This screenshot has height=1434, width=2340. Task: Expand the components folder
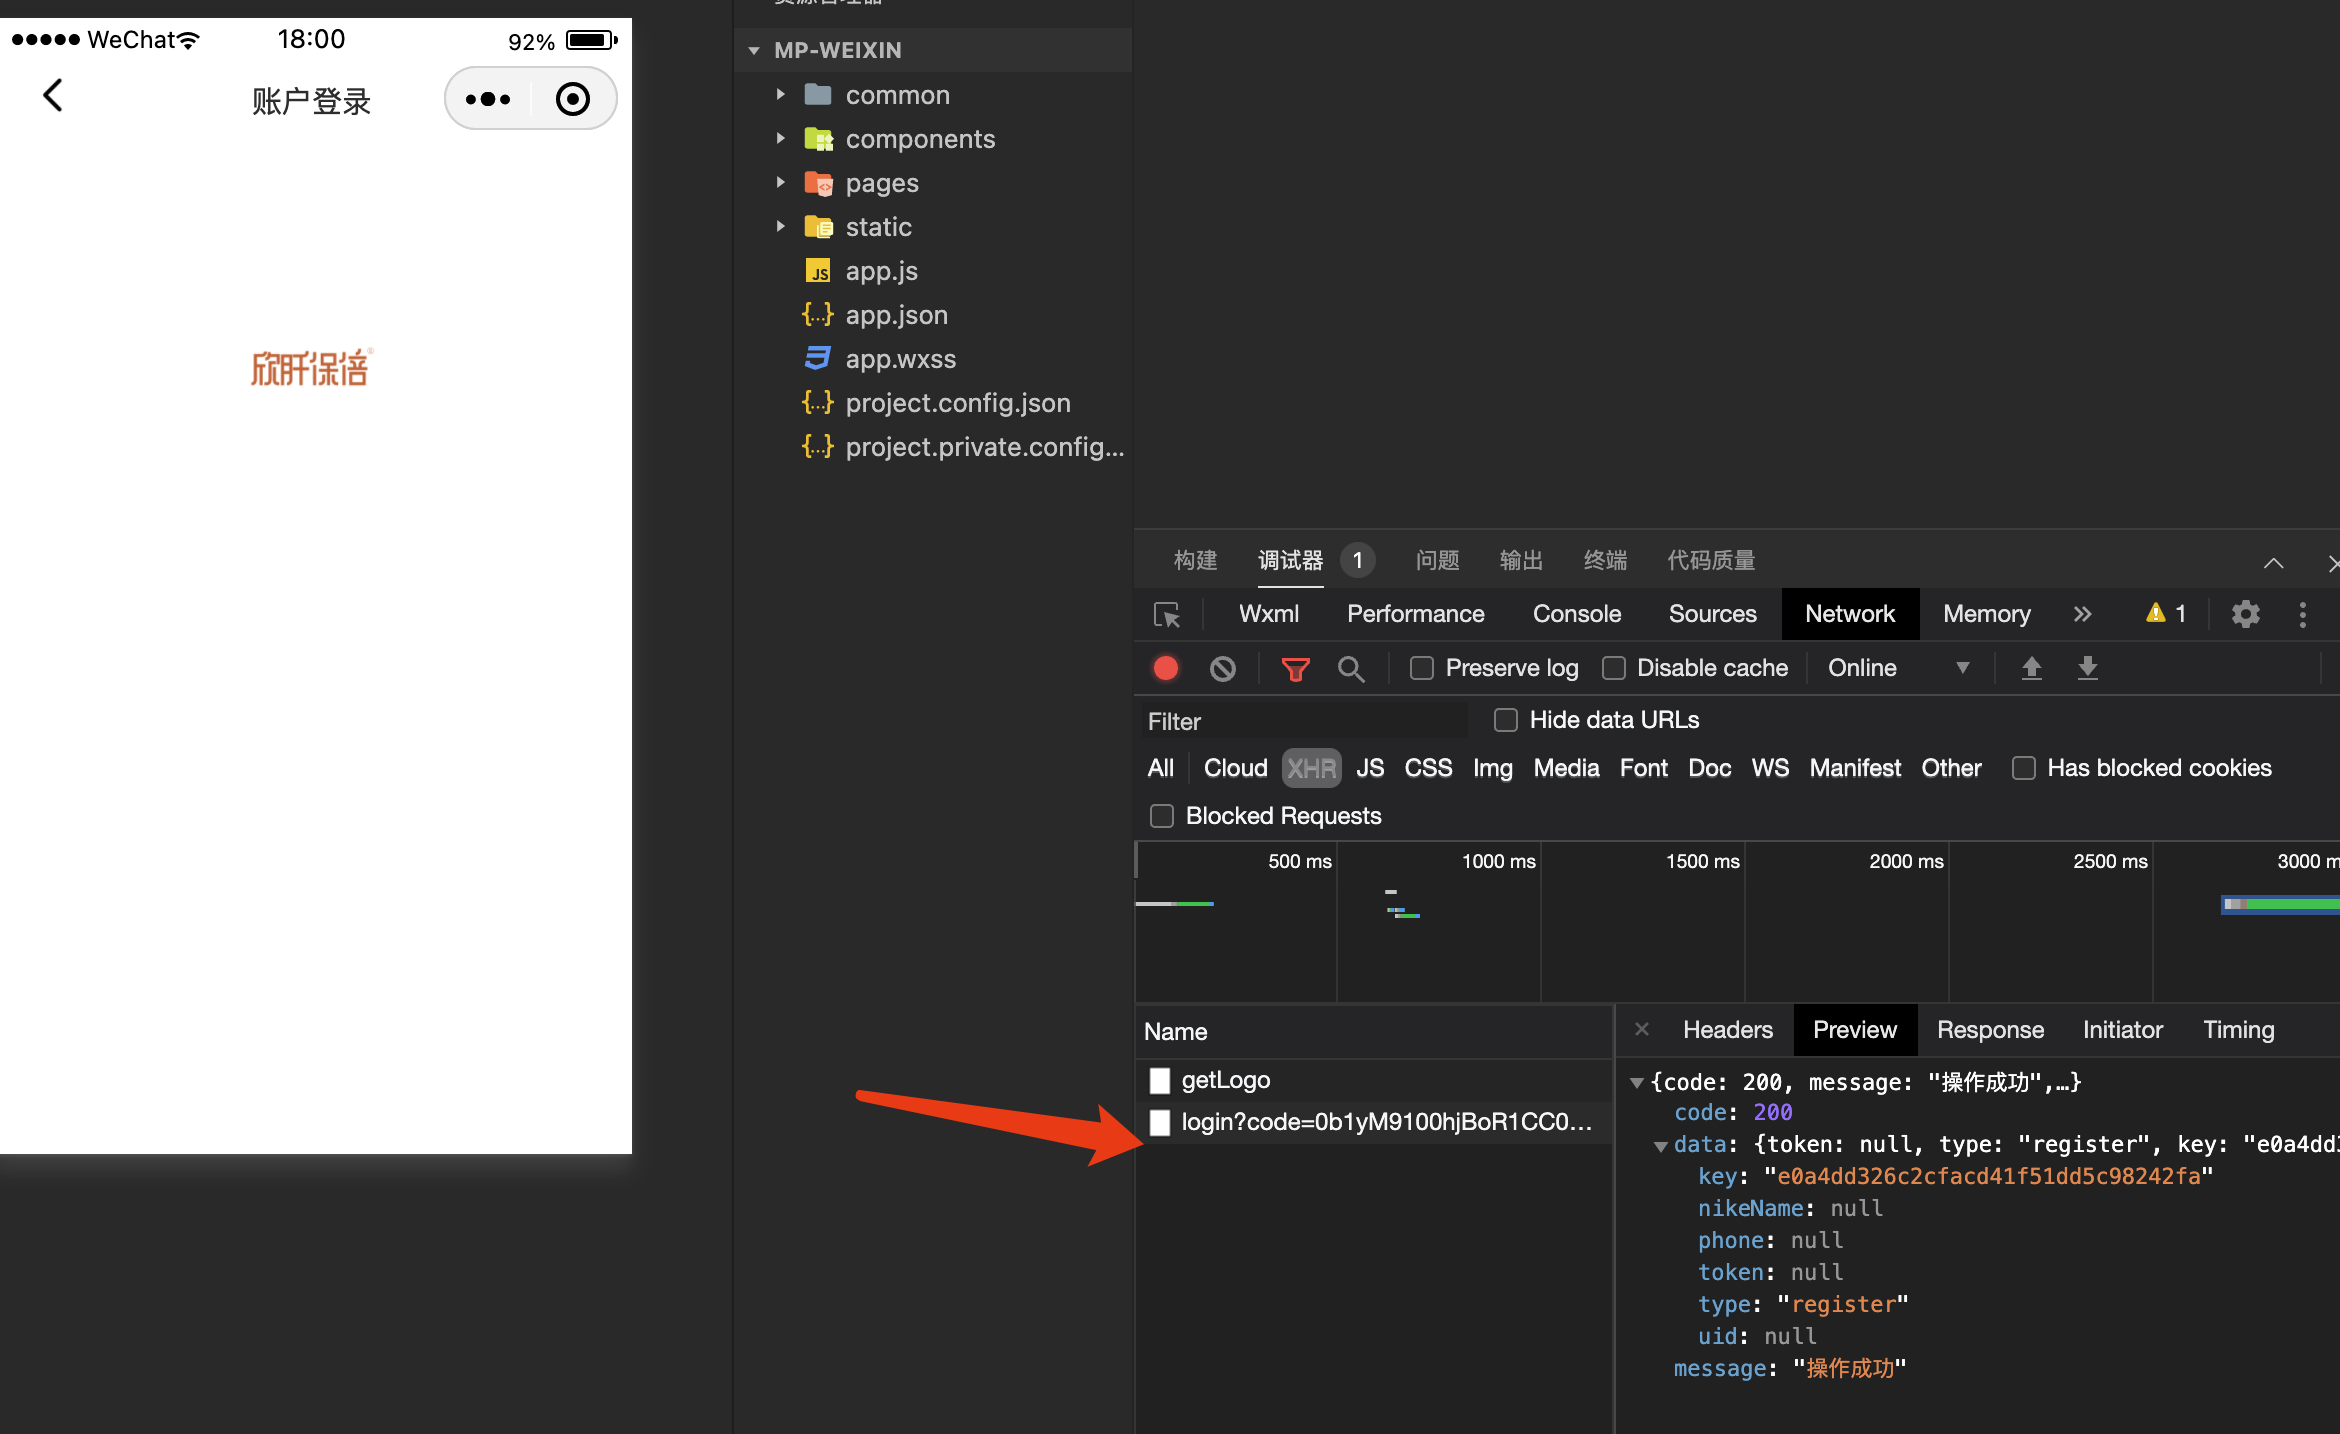point(781,139)
